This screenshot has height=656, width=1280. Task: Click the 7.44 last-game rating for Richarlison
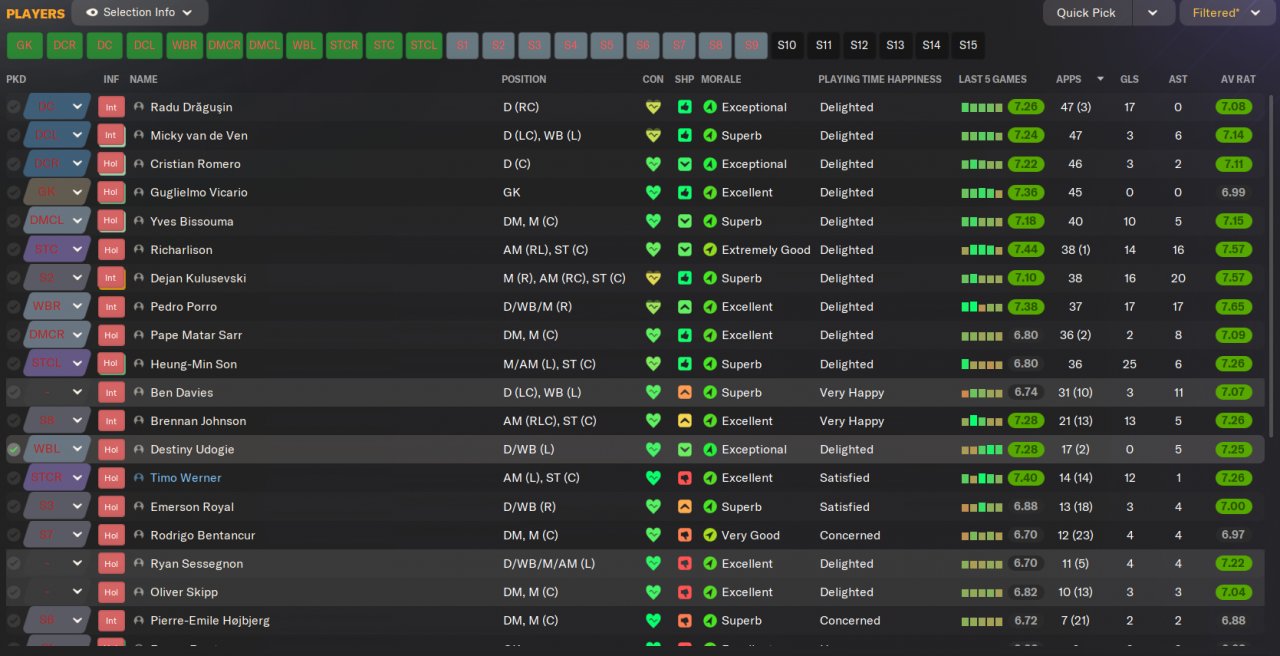pyautogui.click(x=1026, y=250)
